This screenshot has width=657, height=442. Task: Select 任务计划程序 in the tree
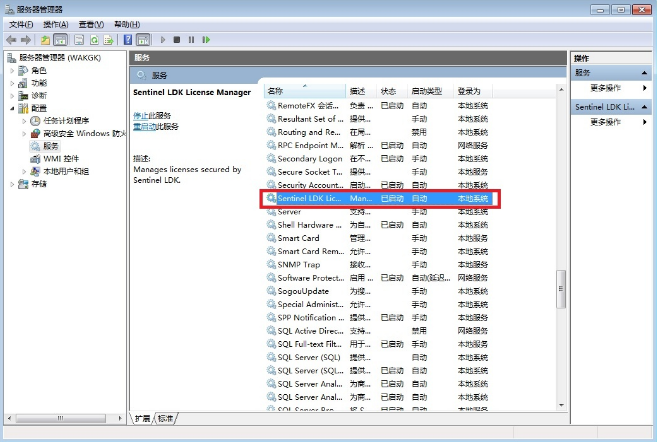coord(66,121)
